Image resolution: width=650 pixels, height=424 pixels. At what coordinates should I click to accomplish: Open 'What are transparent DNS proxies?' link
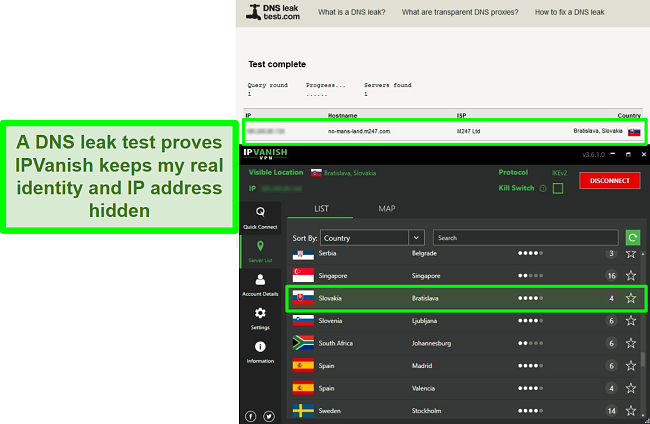(460, 12)
